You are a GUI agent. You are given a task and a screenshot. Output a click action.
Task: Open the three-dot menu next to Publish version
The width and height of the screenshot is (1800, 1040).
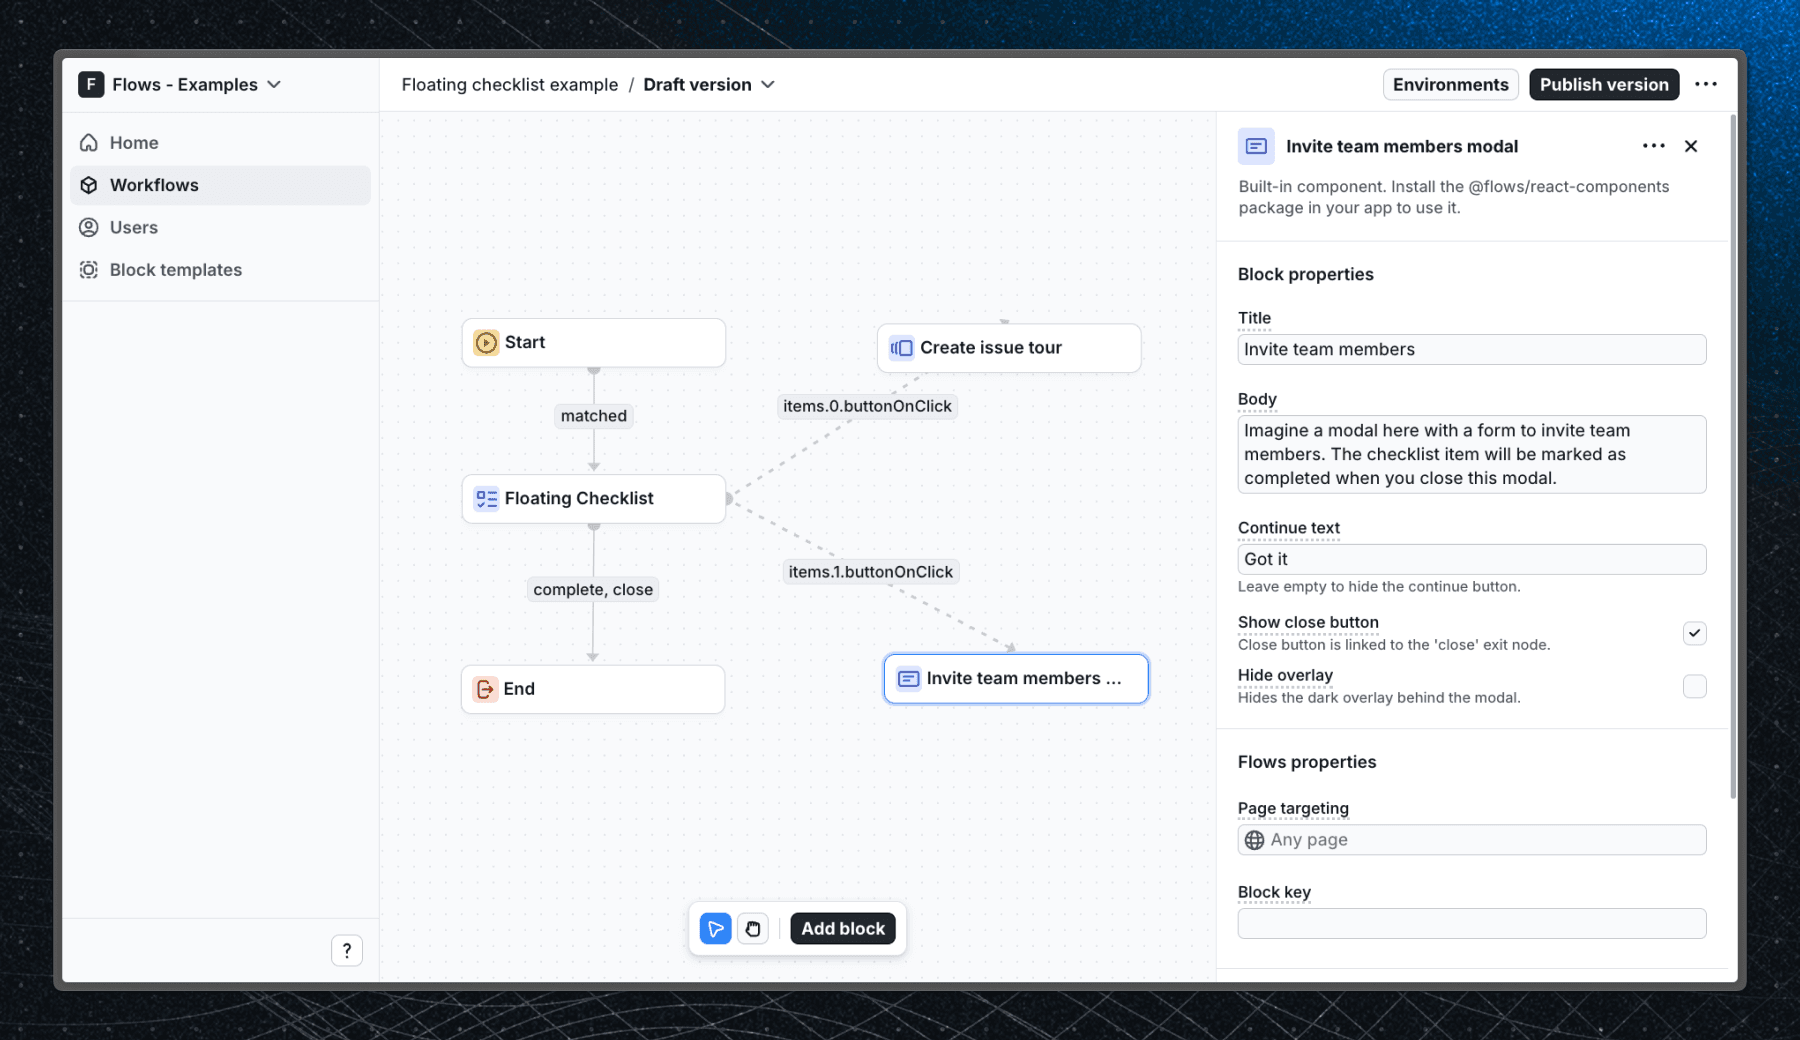(1707, 84)
